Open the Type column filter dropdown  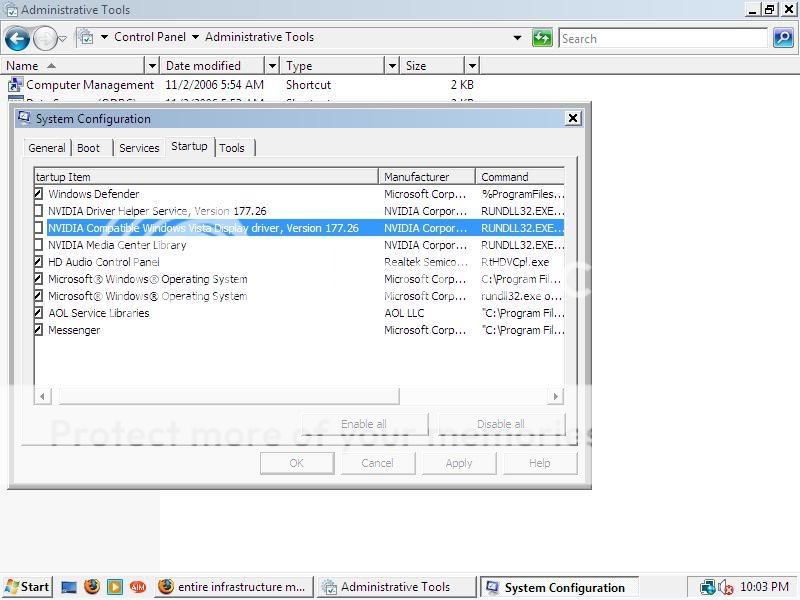pyautogui.click(x=392, y=66)
